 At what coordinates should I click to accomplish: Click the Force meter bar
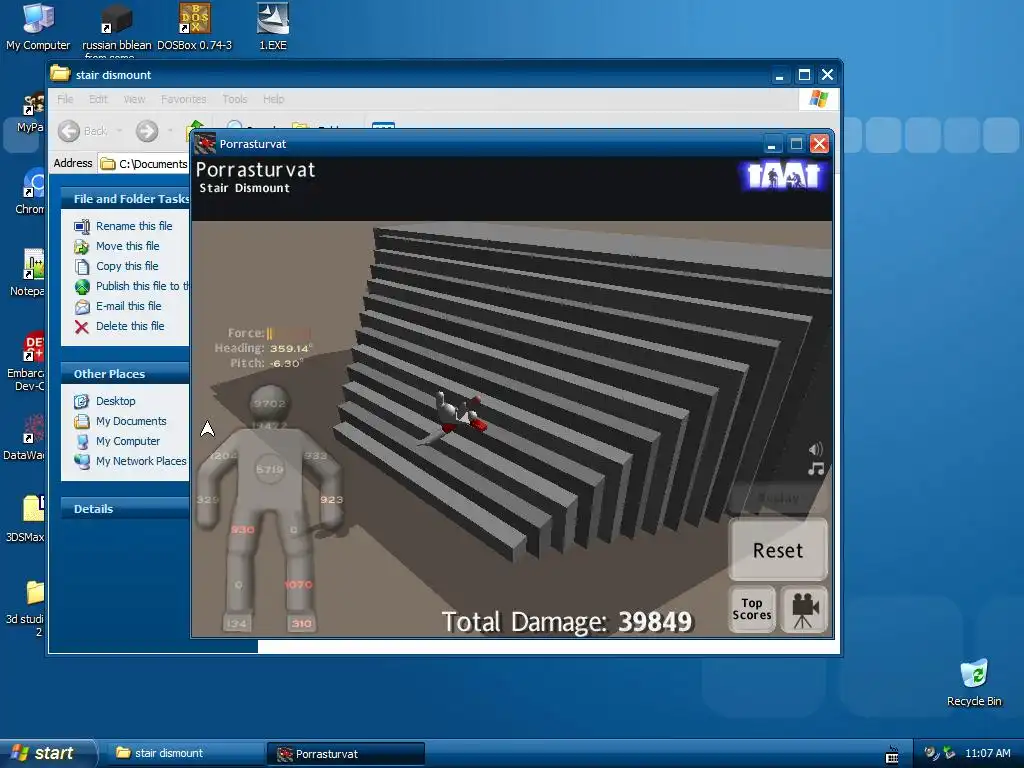click(288, 333)
